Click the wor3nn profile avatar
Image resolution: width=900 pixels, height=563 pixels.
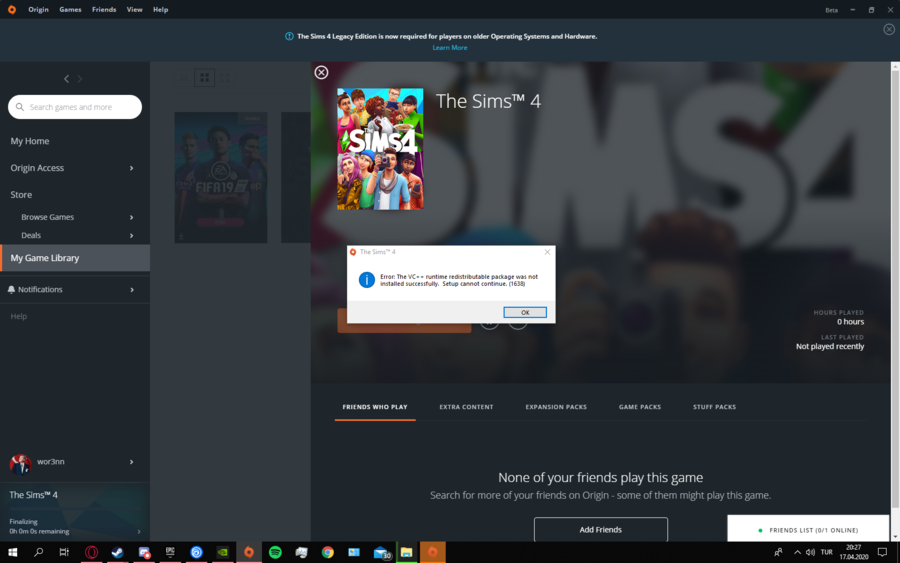coord(21,464)
